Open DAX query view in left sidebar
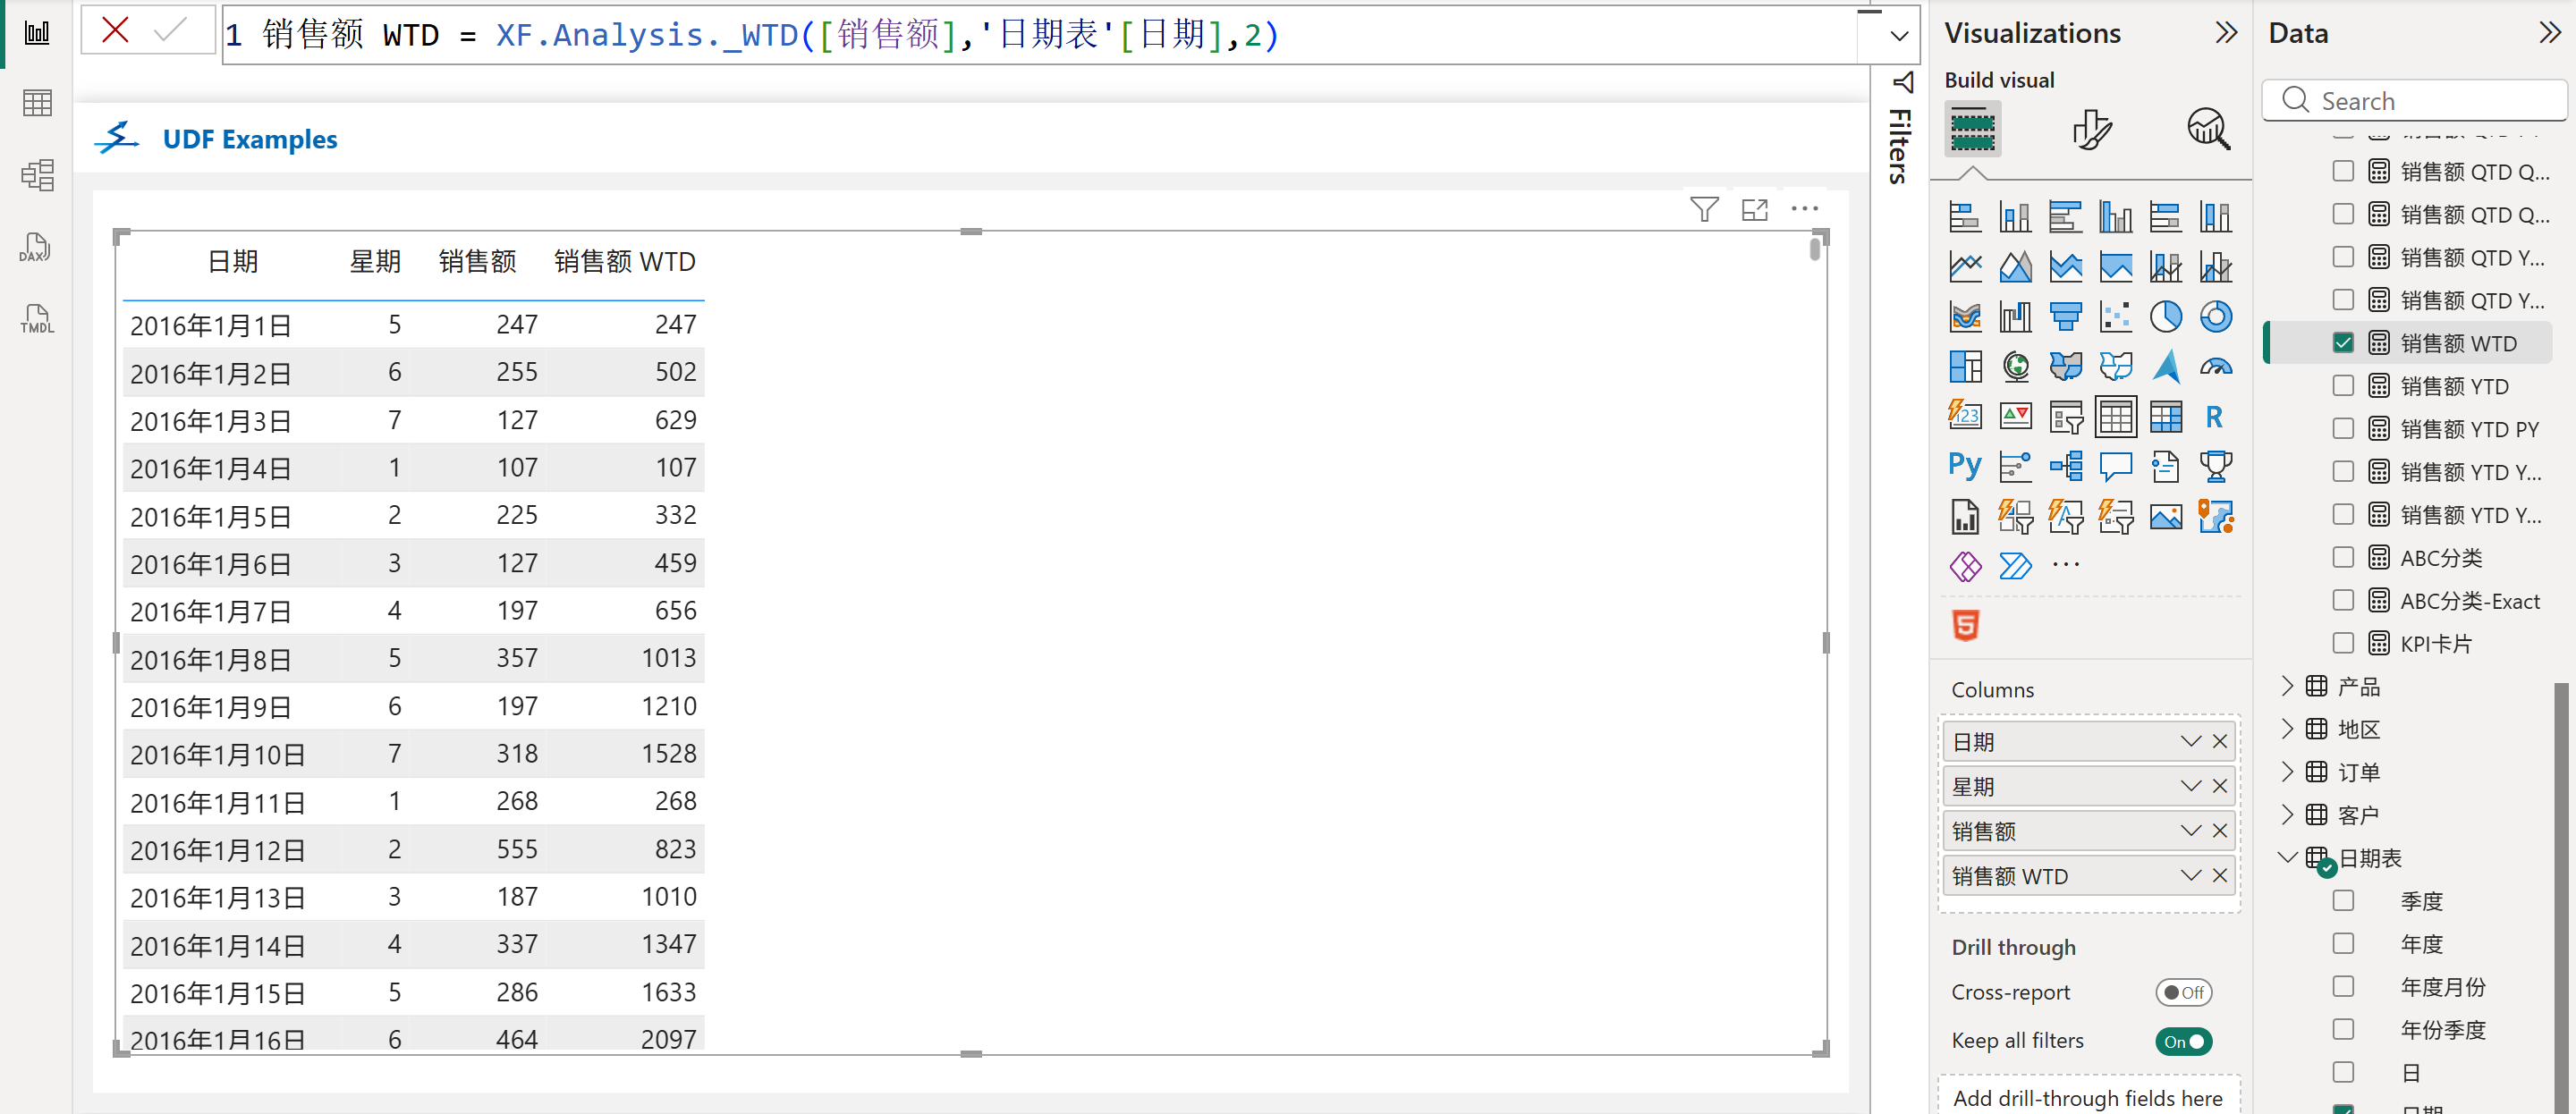Viewport: 2576px width, 1114px height. (36, 247)
